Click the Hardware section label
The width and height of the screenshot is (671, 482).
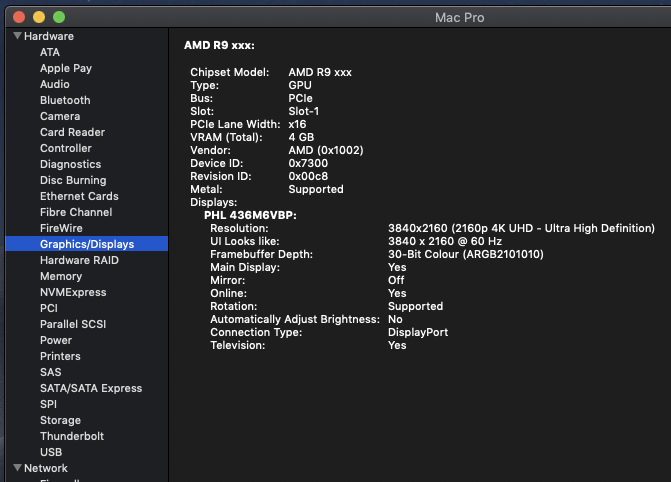(49, 36)
